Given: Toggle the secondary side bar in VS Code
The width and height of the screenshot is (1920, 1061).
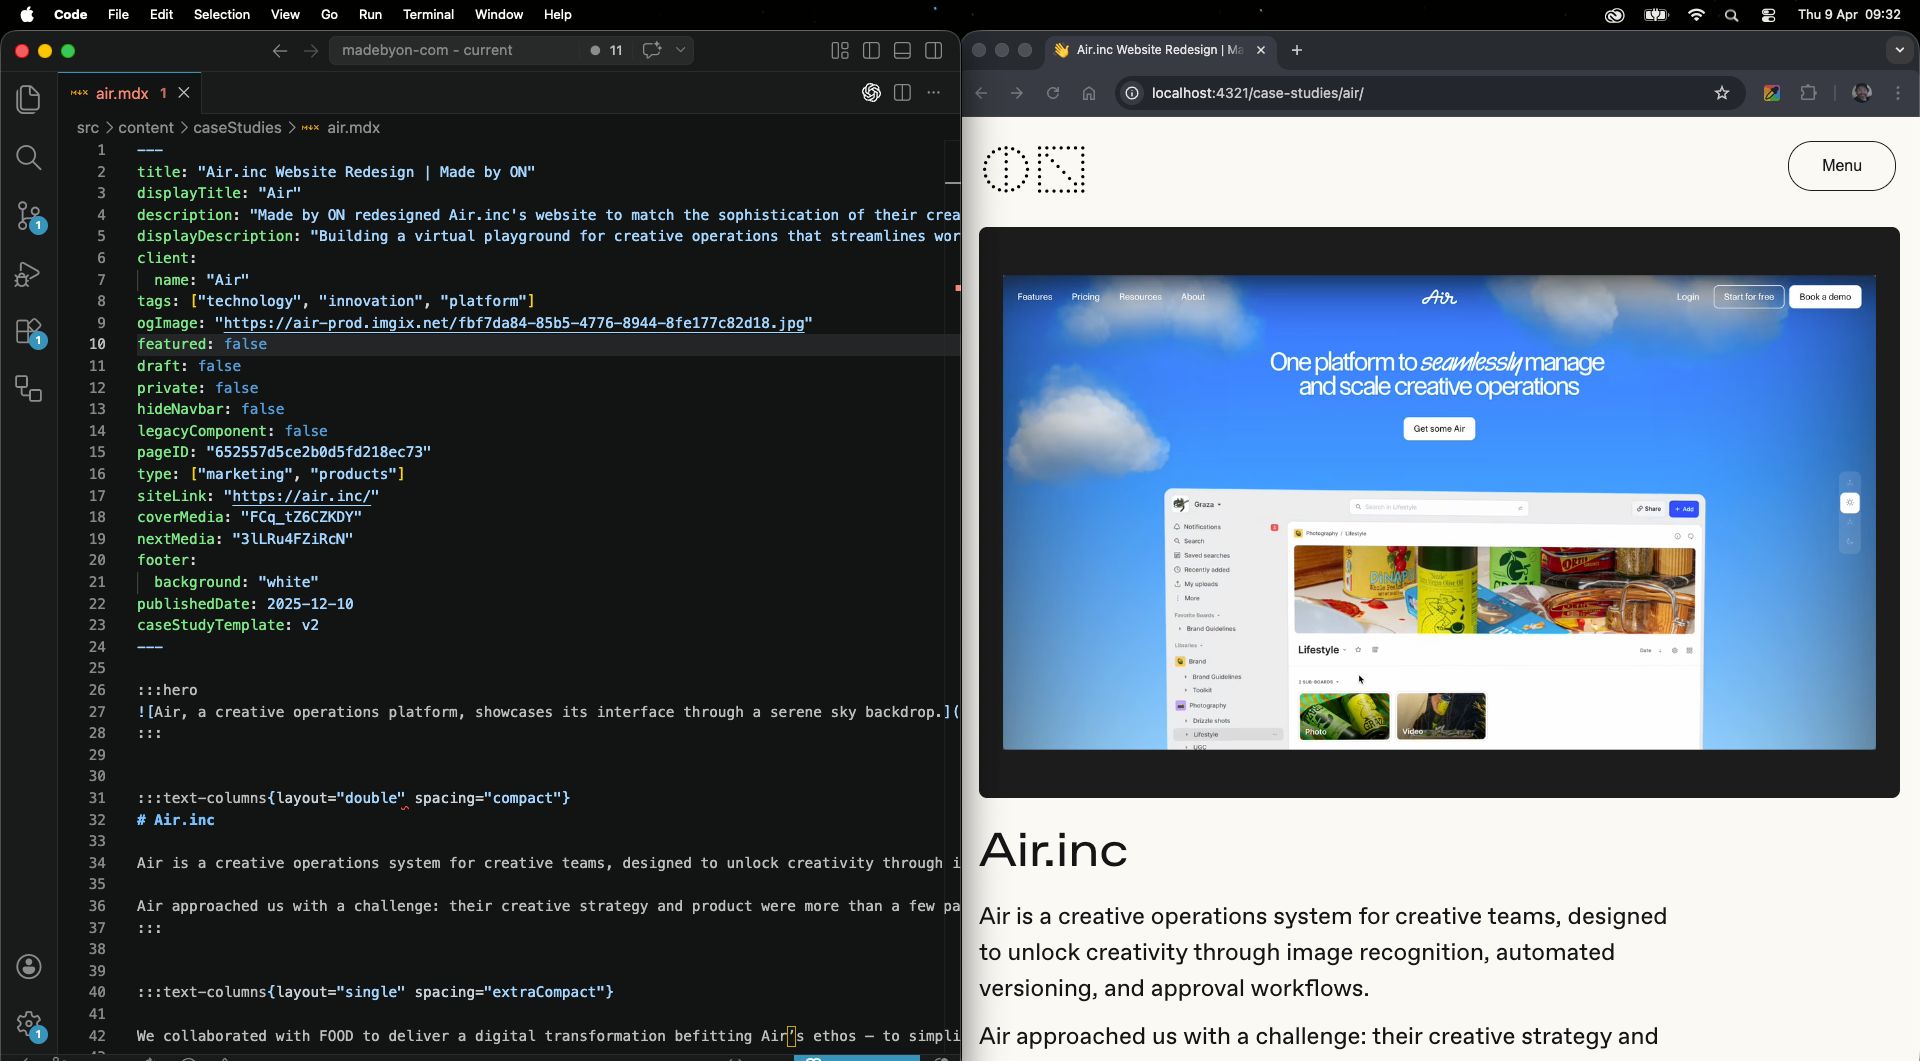Looking at the screenshot, I should (x=934, y=50).
